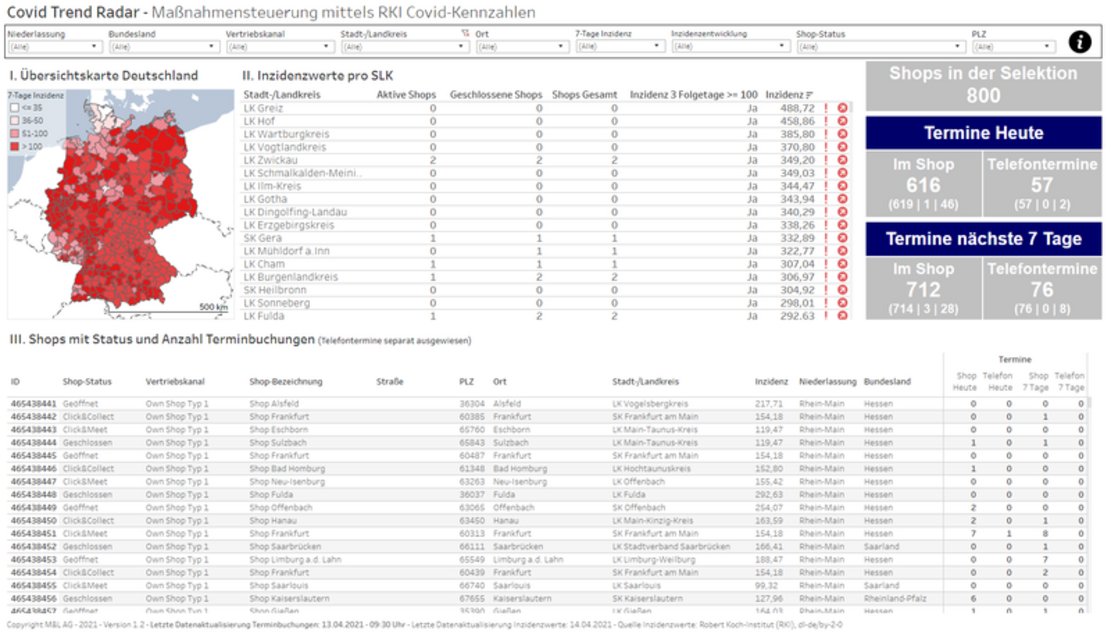Click red exclamation mark in SK Gera row

pyautogui.click(x=827, y=238)
